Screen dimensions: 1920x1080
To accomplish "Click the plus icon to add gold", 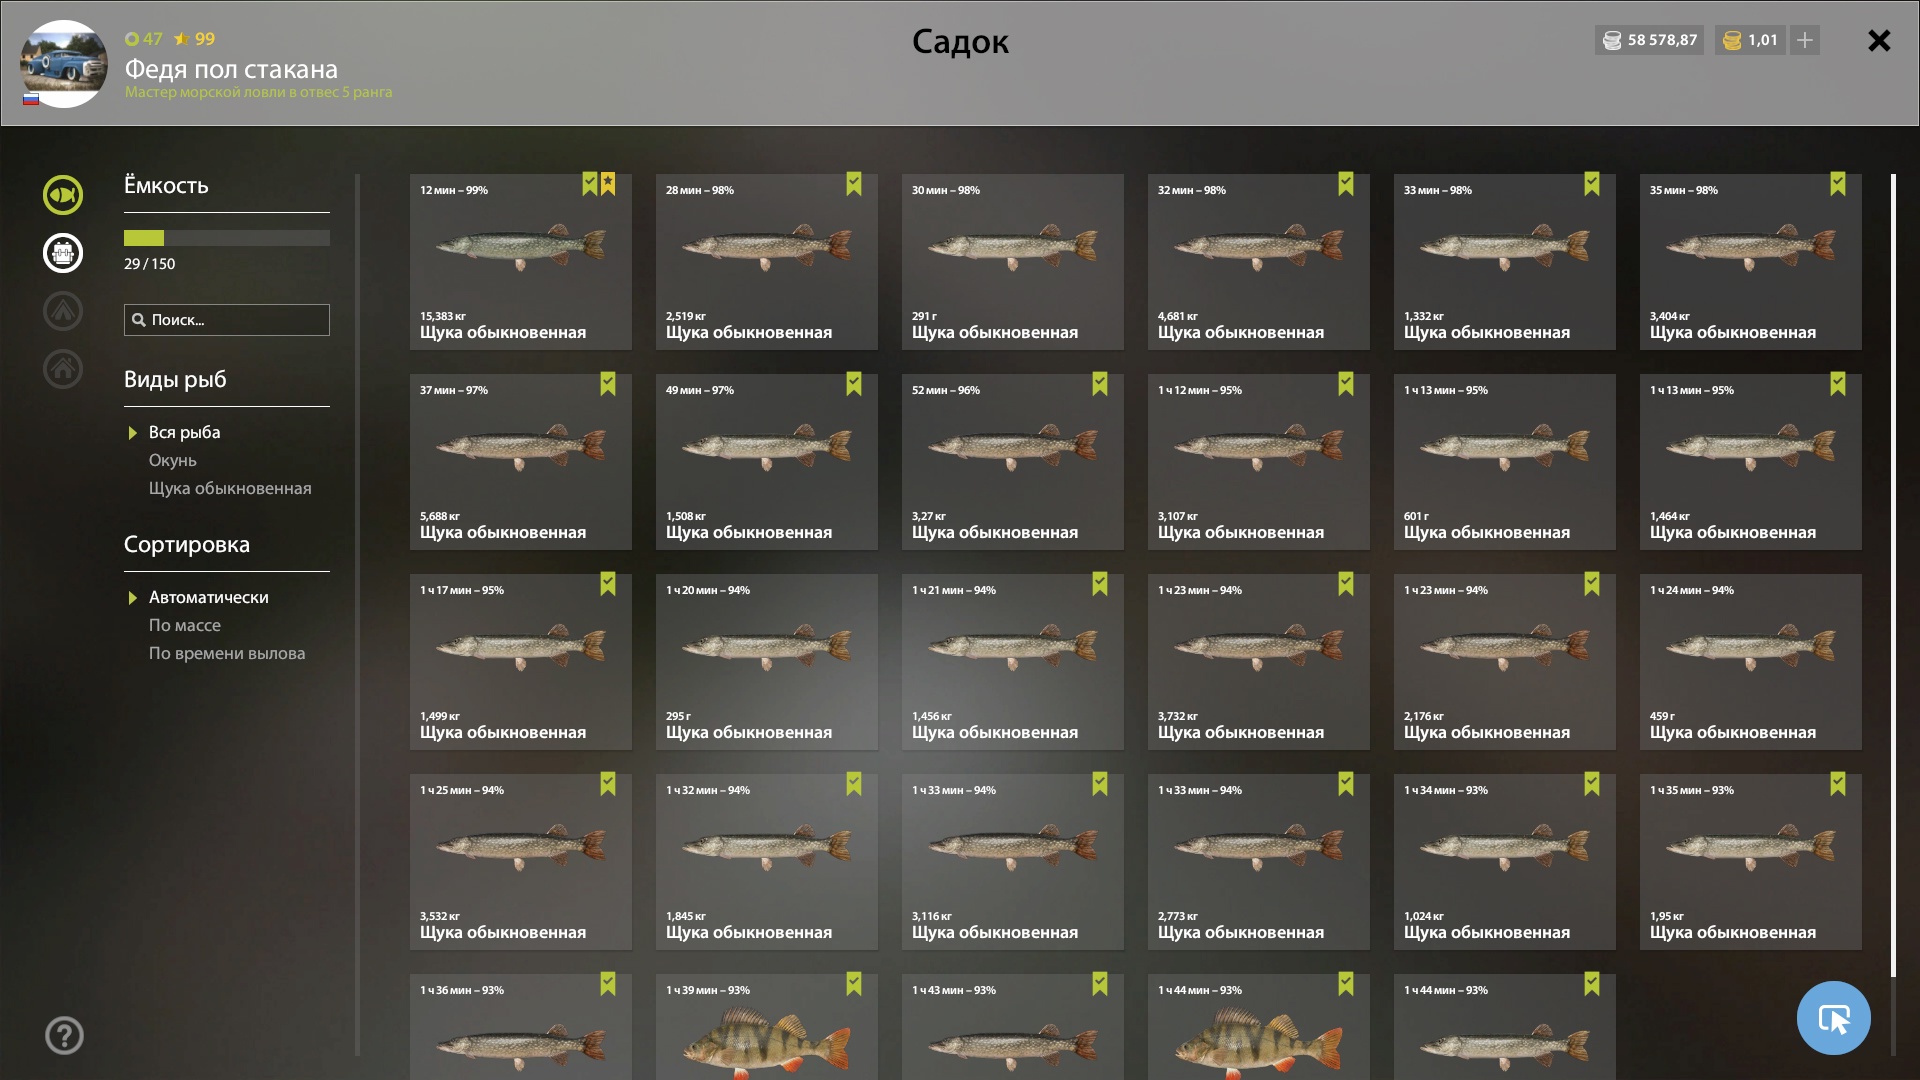I will [x=1805, y=40].
